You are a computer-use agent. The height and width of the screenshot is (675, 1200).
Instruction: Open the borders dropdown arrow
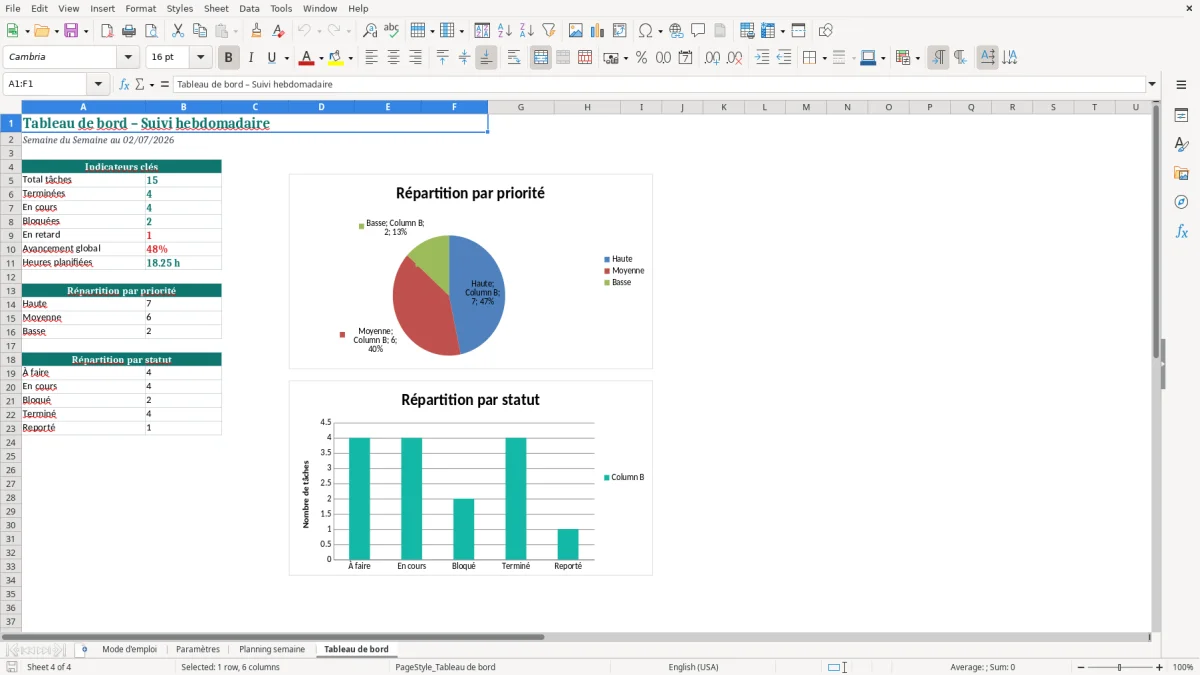pyautogui.click(x=823, y=59)
